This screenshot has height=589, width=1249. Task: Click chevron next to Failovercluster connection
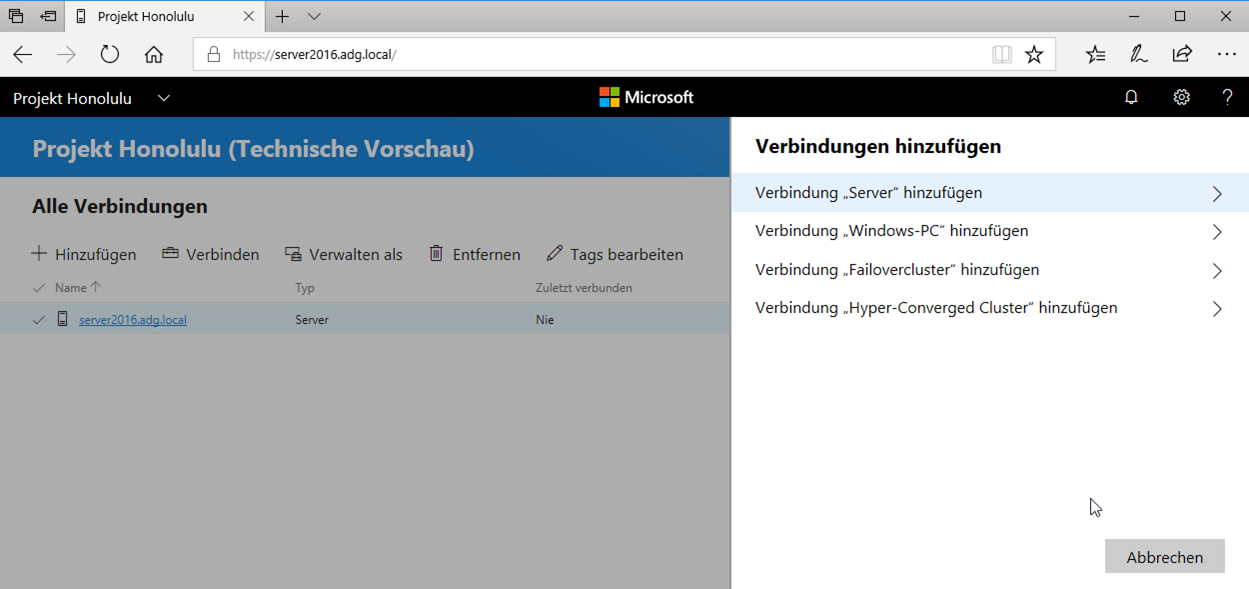tap(1217, 271)
